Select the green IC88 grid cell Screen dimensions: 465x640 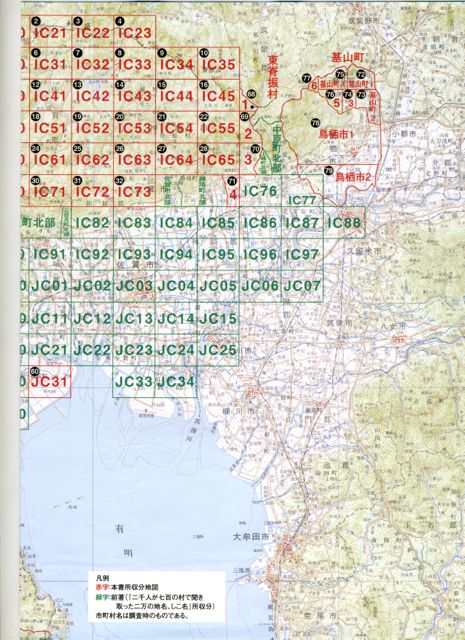344,222
